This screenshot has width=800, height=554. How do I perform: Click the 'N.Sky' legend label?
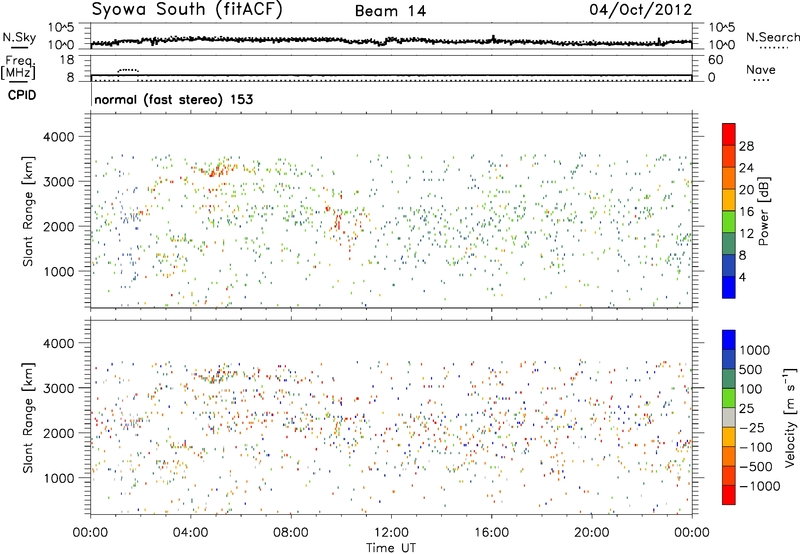(19, 37)
